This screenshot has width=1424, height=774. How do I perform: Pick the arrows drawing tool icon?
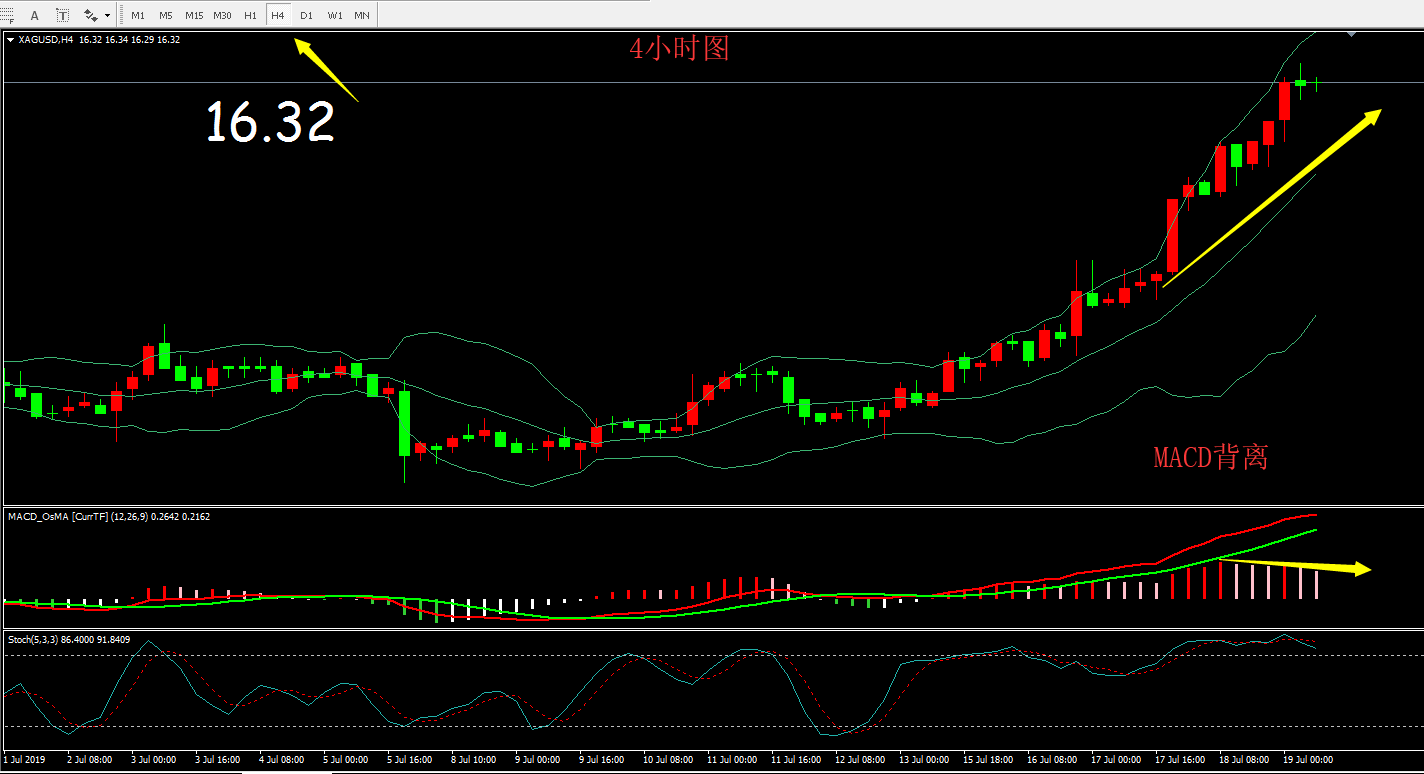click(x=91, y=15)
